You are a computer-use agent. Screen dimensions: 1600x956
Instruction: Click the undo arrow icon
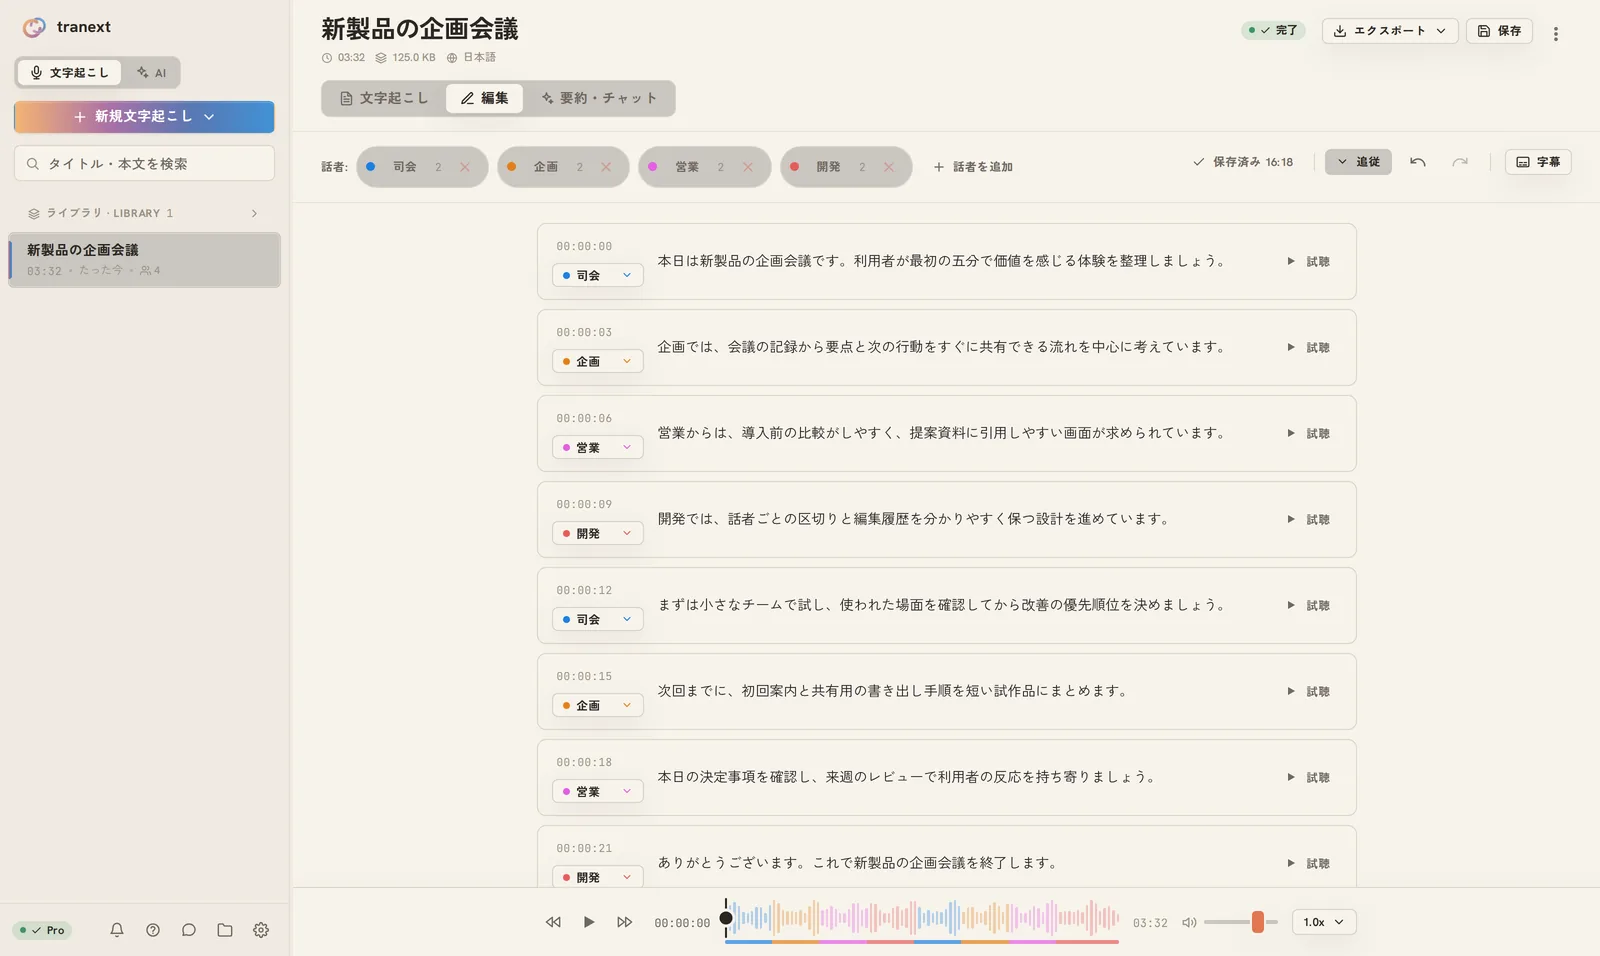click(1418, 162)
